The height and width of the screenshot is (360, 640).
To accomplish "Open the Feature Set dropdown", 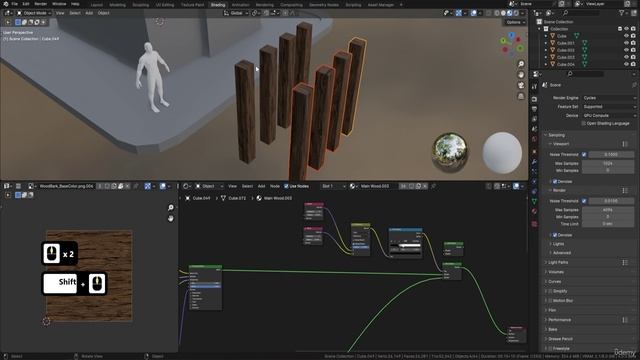I will tap(609, 107).
